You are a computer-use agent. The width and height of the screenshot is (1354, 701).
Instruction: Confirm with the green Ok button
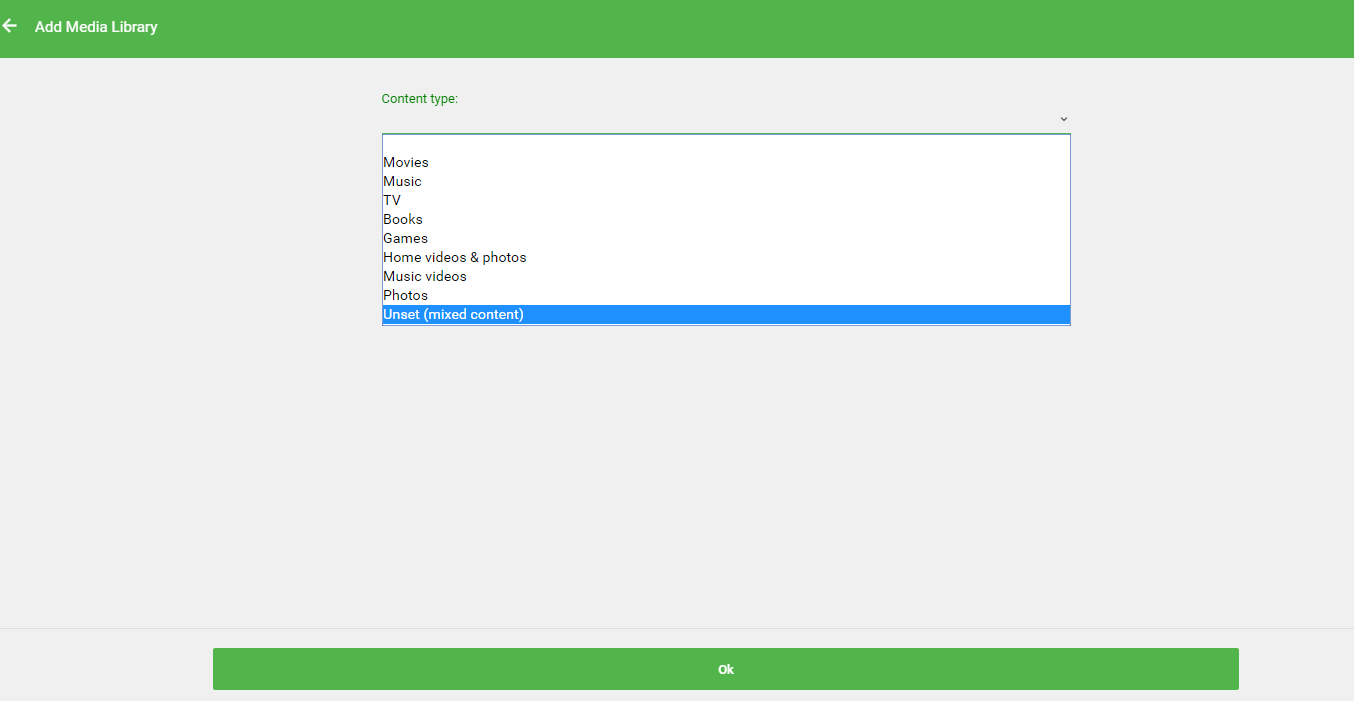click(x=726, y=669)
